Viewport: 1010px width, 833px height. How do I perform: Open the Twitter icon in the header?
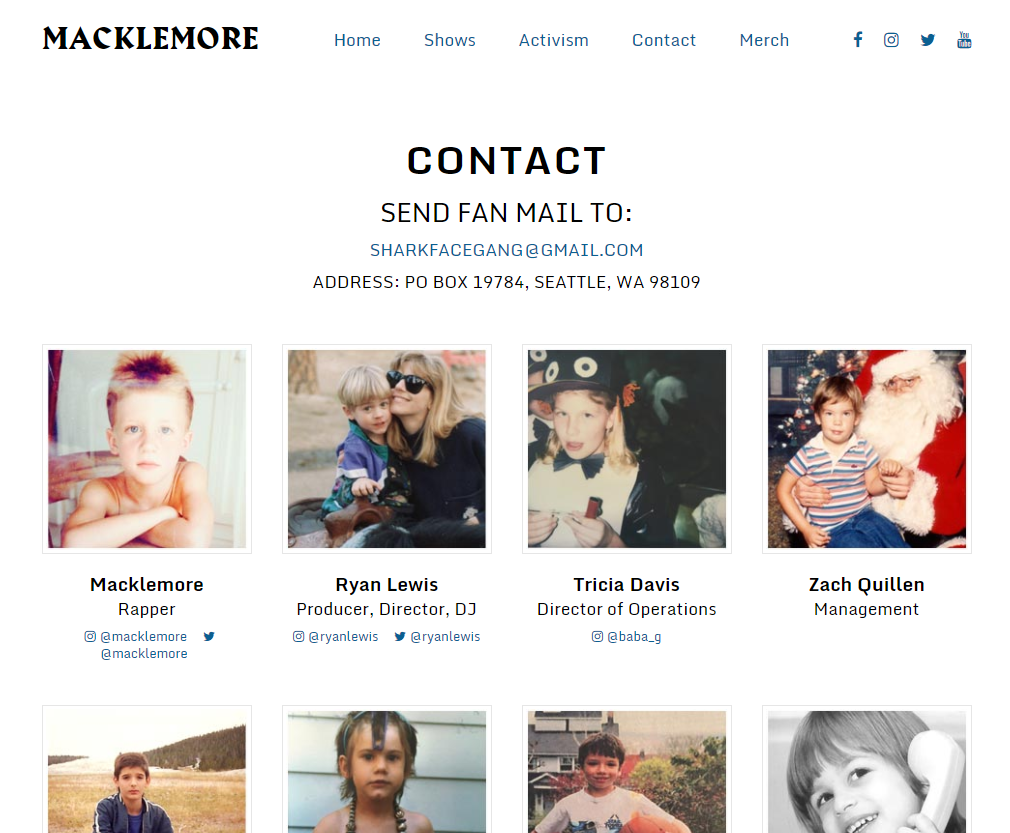point(928,40)
